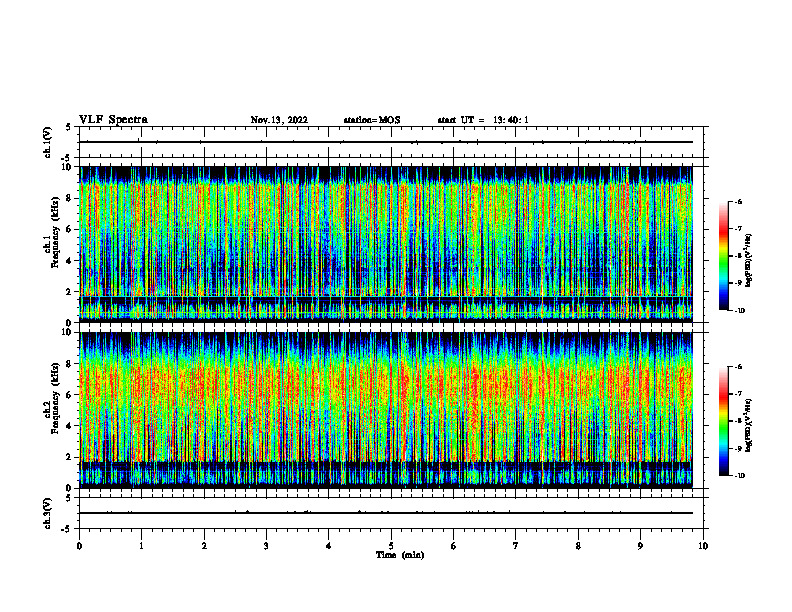Click the "4" kHz tick on ch.1 frequency axis
Screen dimensions: 792x612
[70, 261]
